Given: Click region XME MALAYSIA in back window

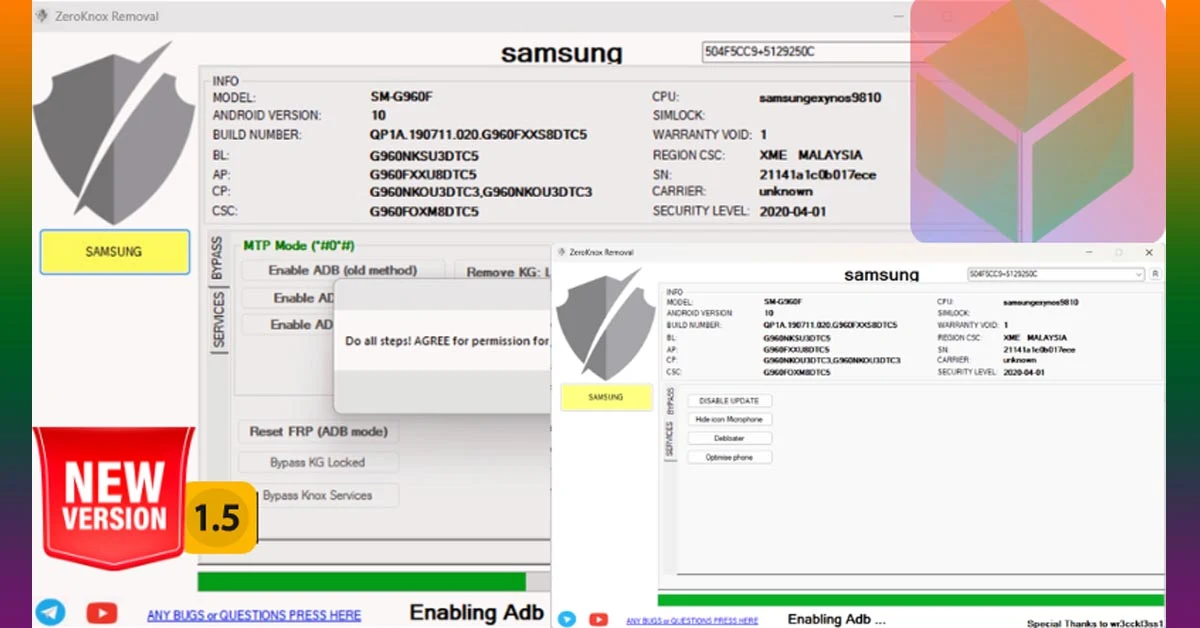Looking at the screenshot, I should pos(810,155).
